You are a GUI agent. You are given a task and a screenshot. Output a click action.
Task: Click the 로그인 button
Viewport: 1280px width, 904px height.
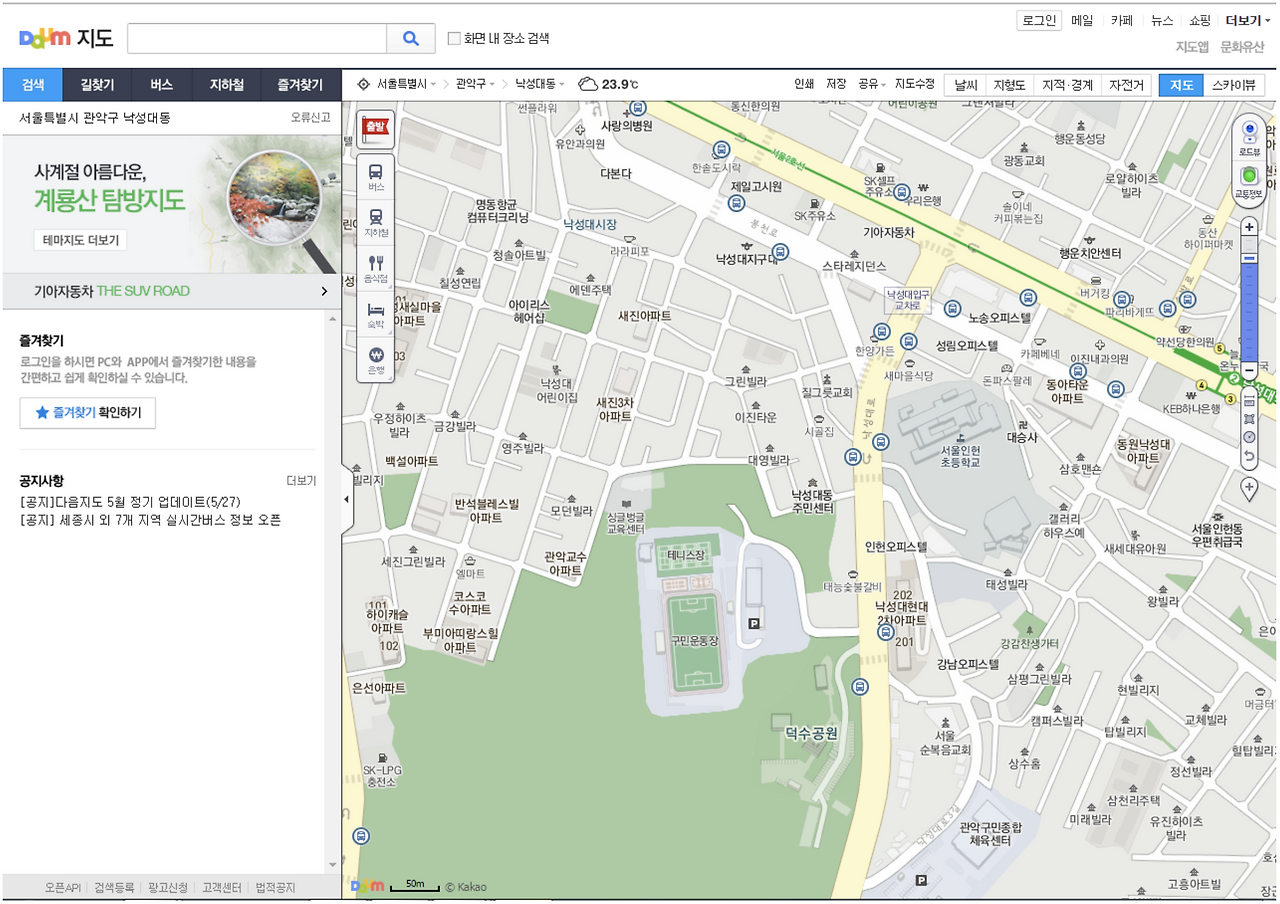click(1039, 20)
